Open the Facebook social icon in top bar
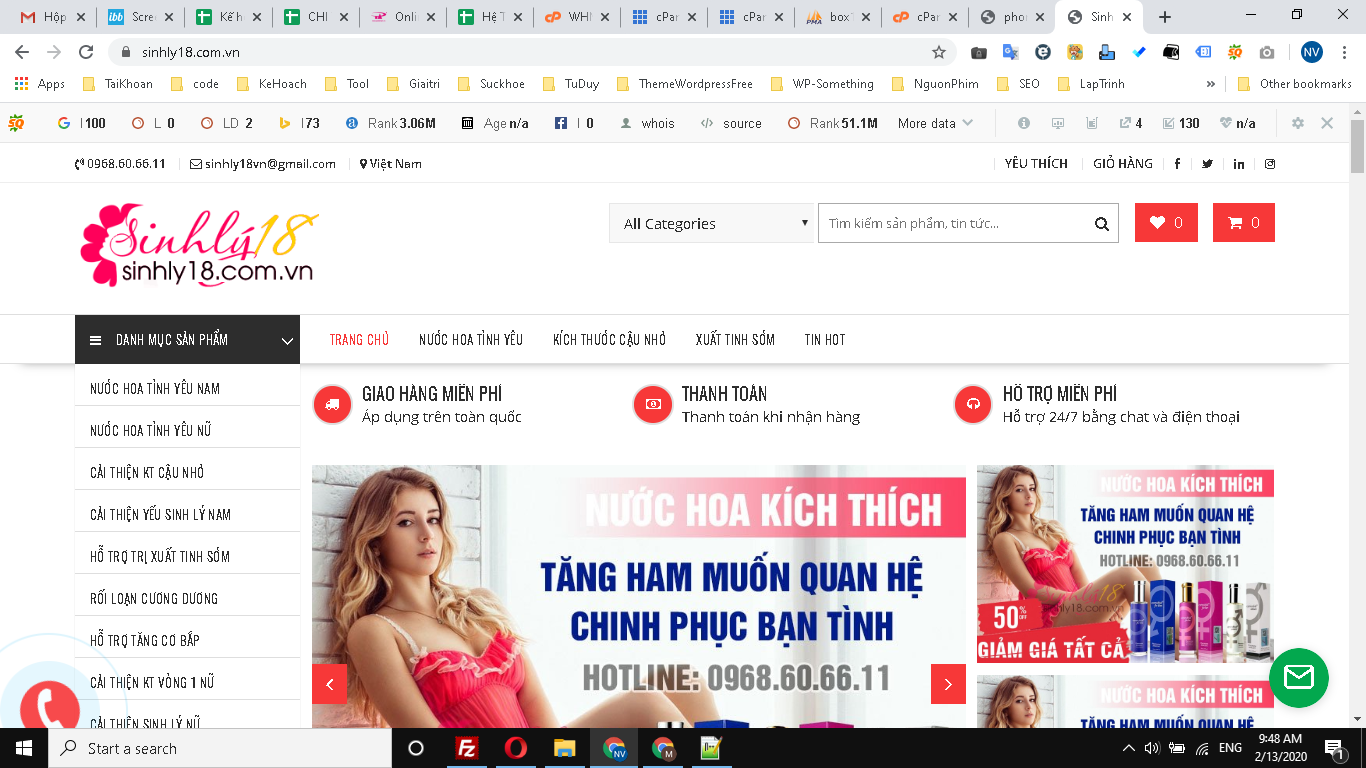Image resolution: width=1366 pixels, height=768 pixels. pos(1177,164)
